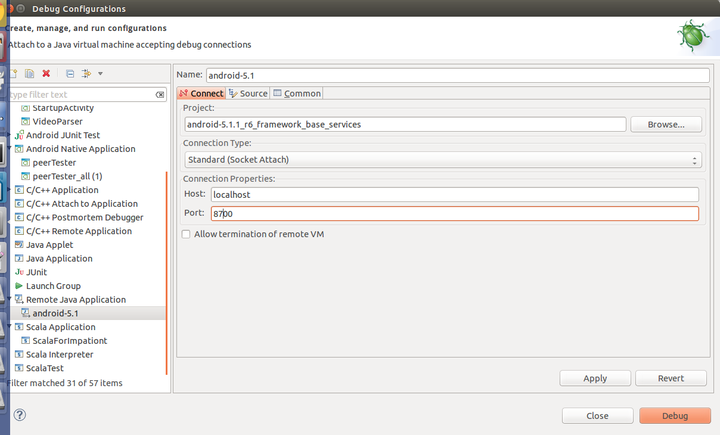Open the help question mark icon
This screenshot has width=720, height=435.
(x=19, y=415)
